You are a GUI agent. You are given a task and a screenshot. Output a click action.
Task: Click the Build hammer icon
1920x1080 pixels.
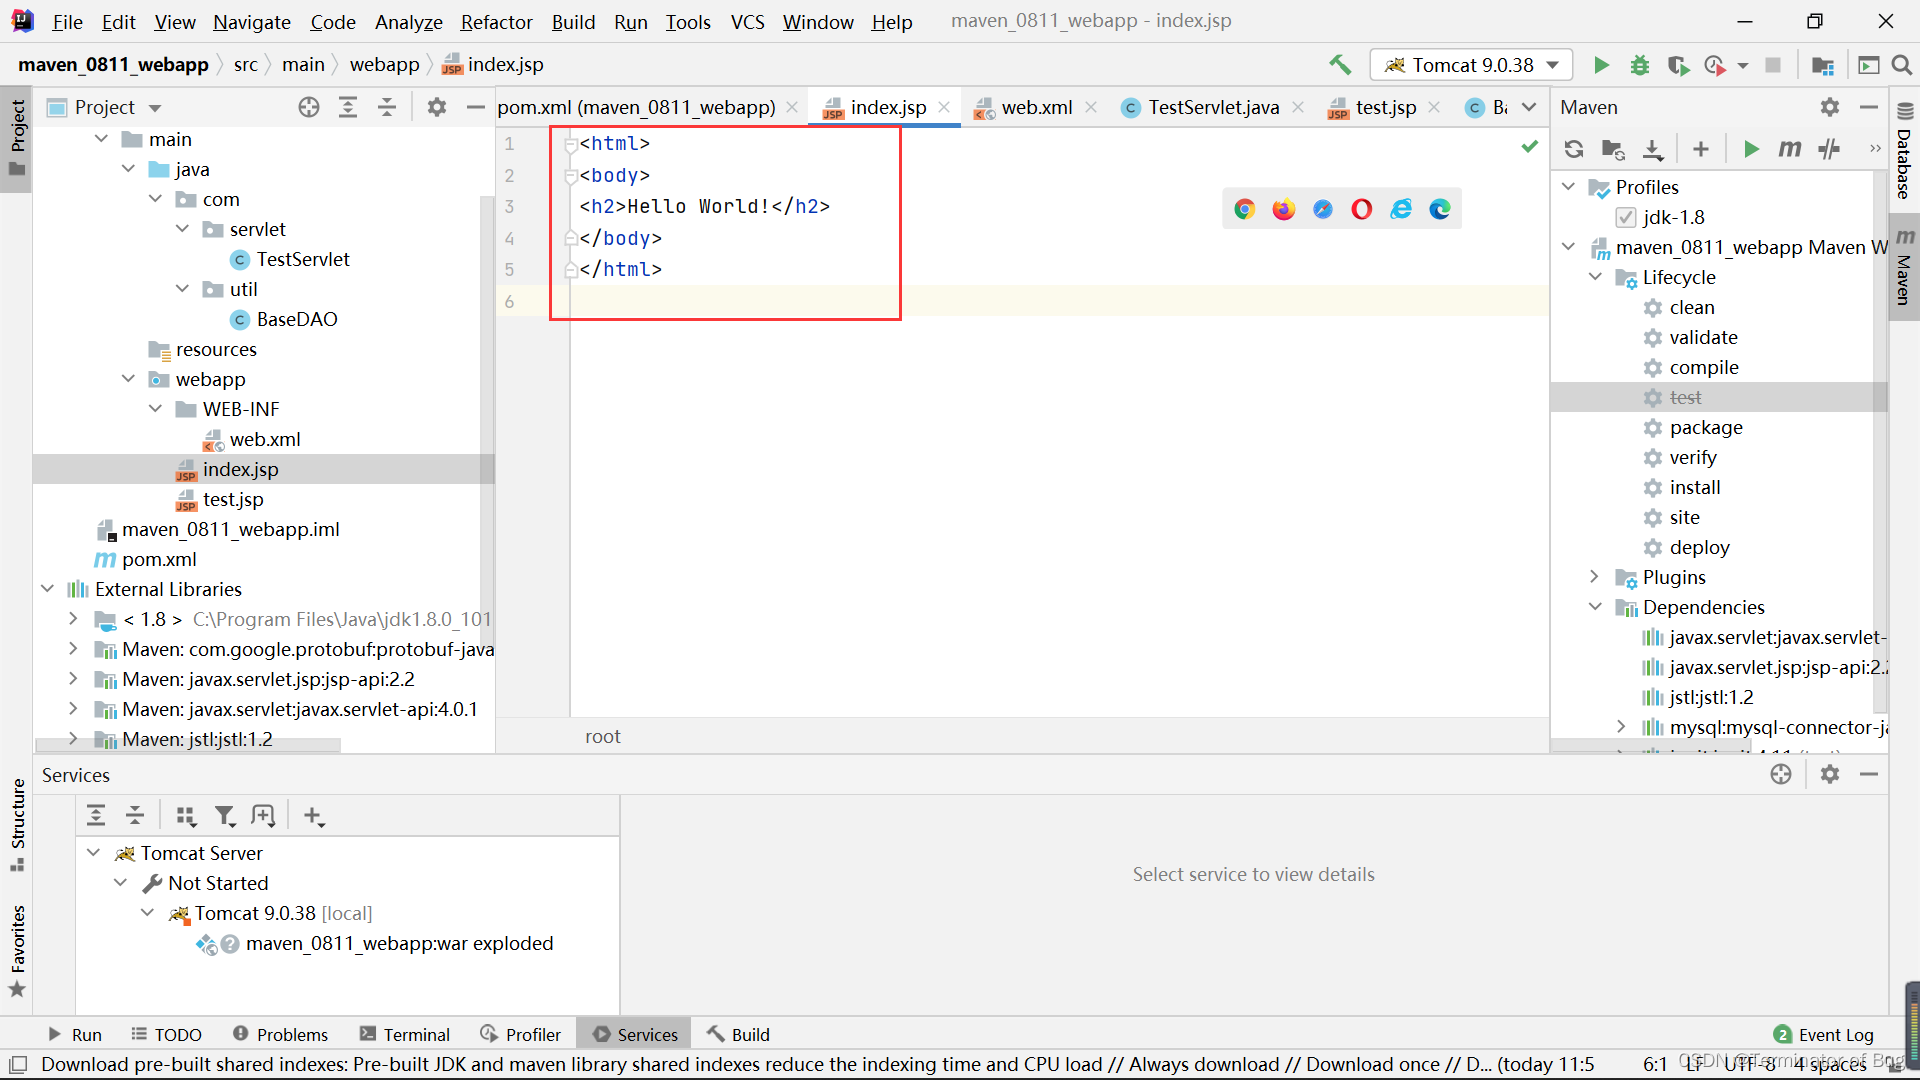(x=1340, y=65)
